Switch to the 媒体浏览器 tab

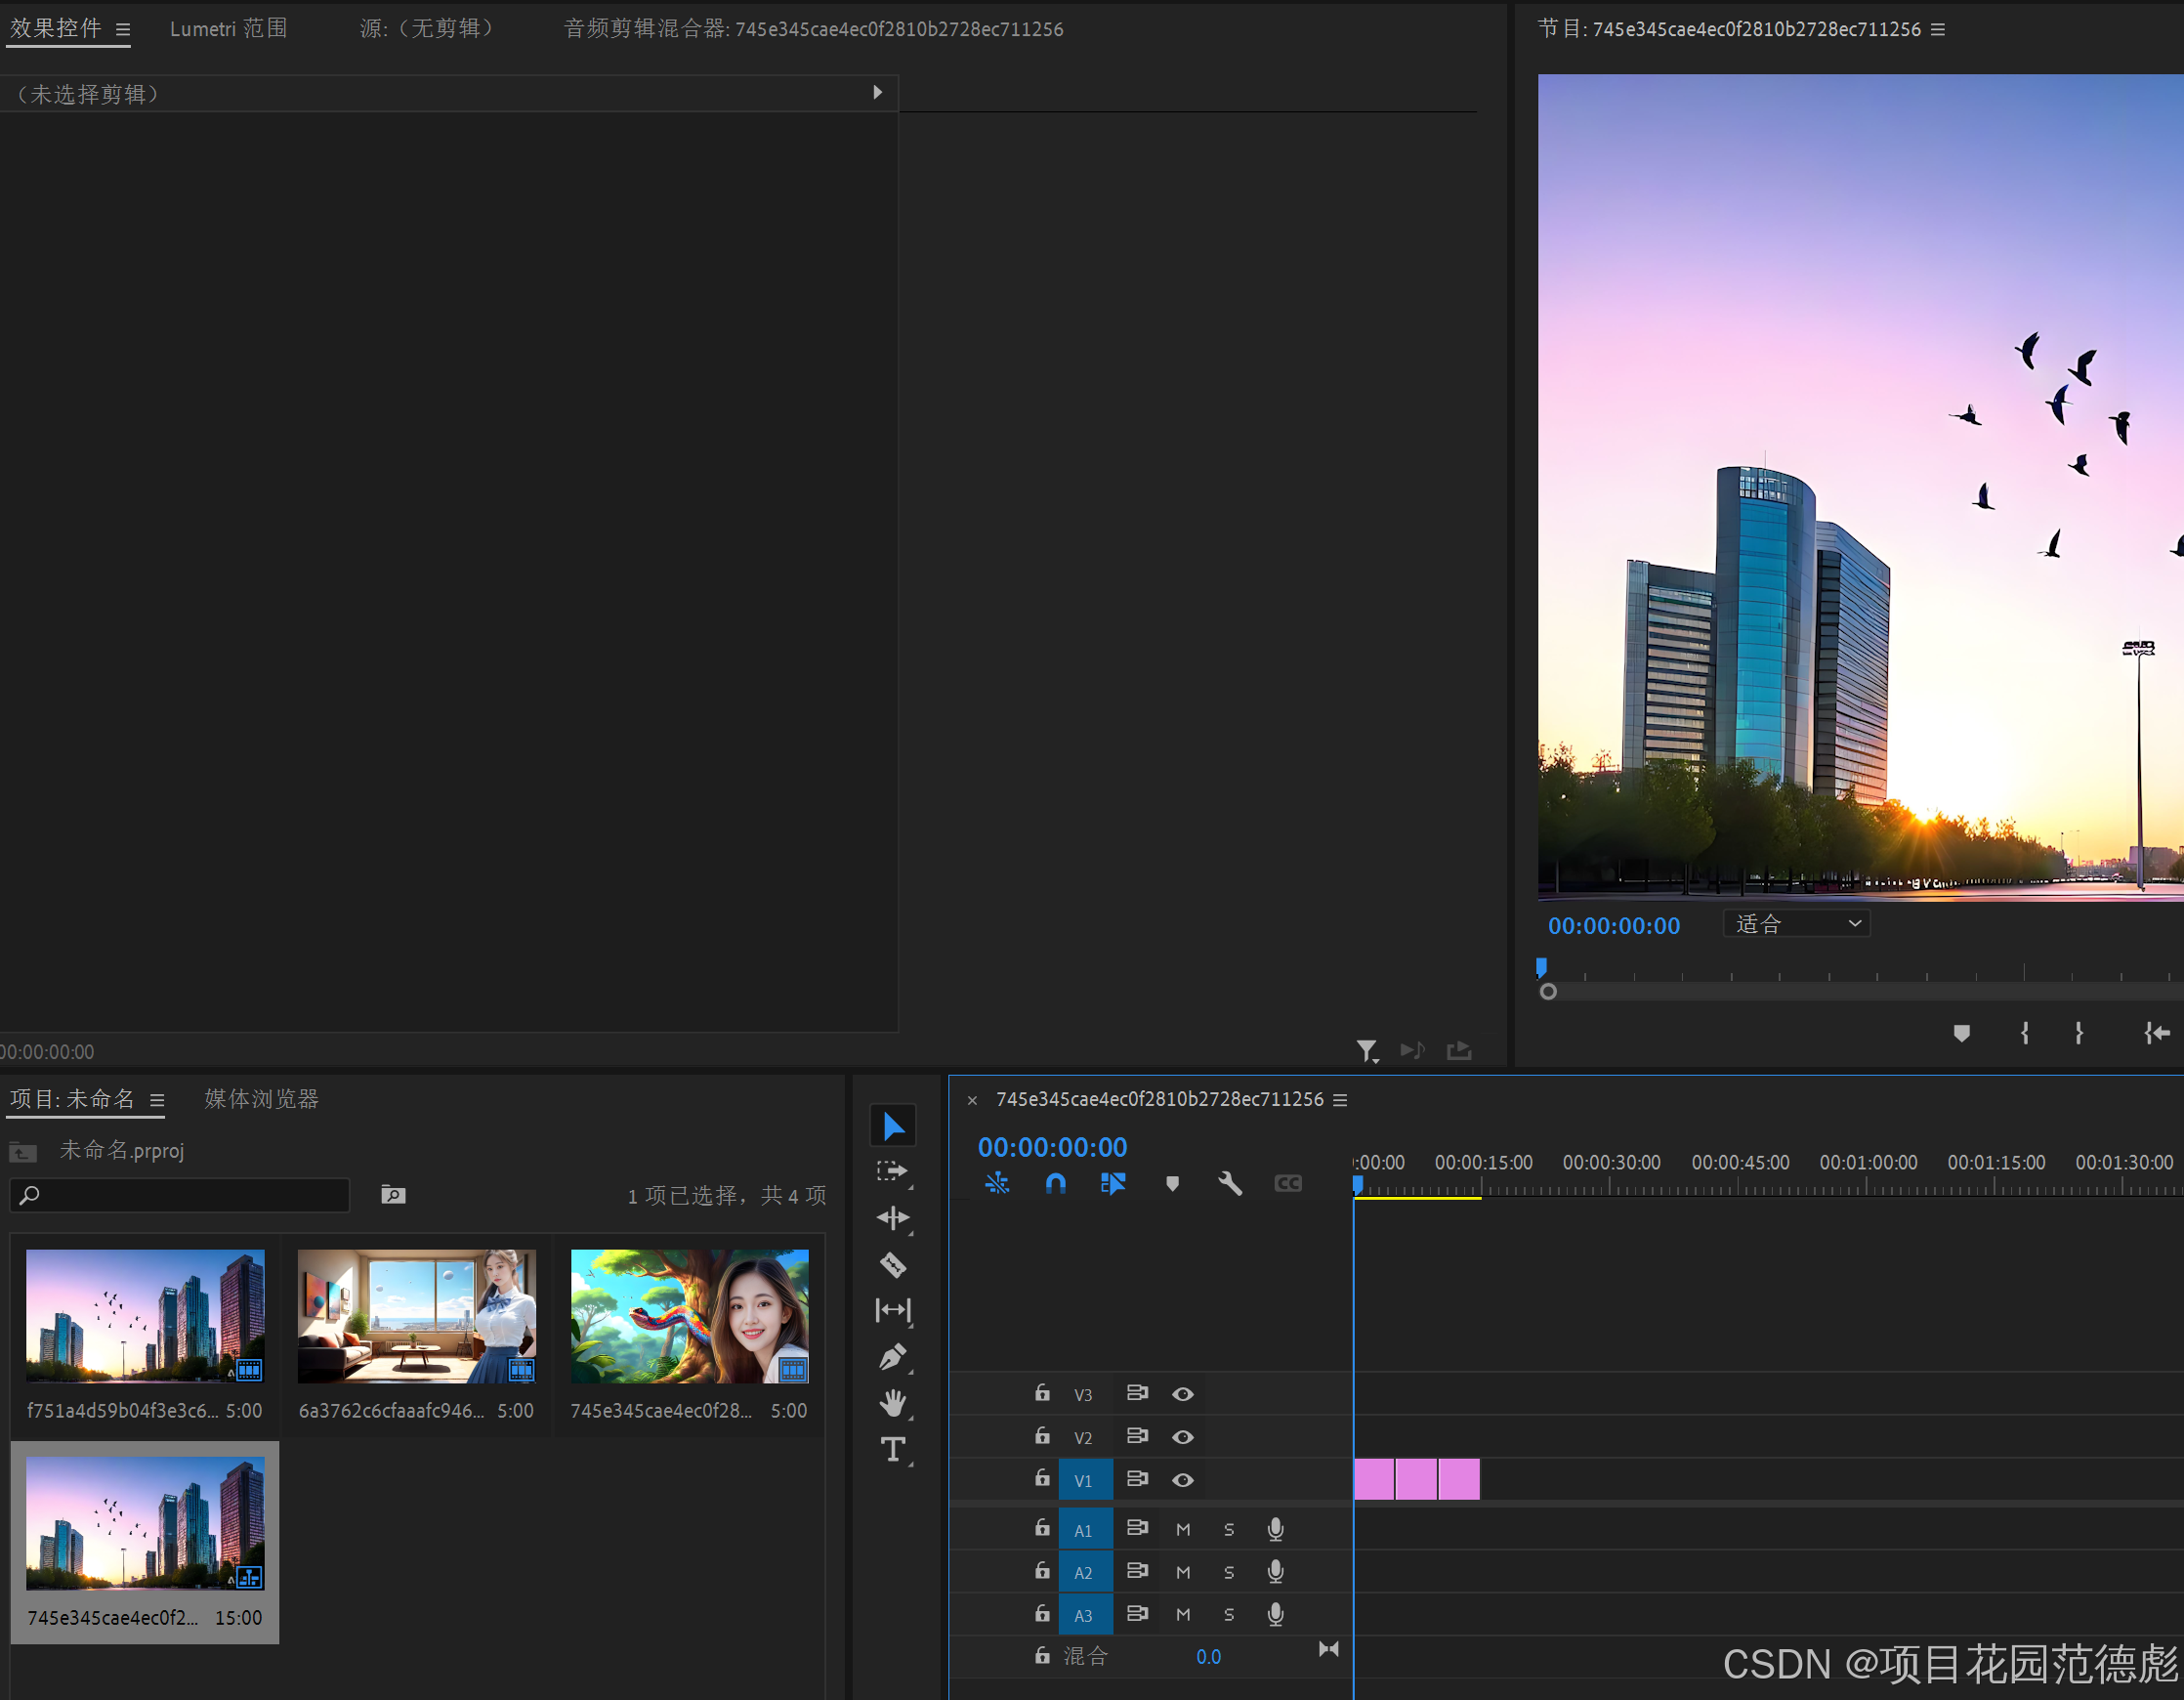[x=261, y=1099]
